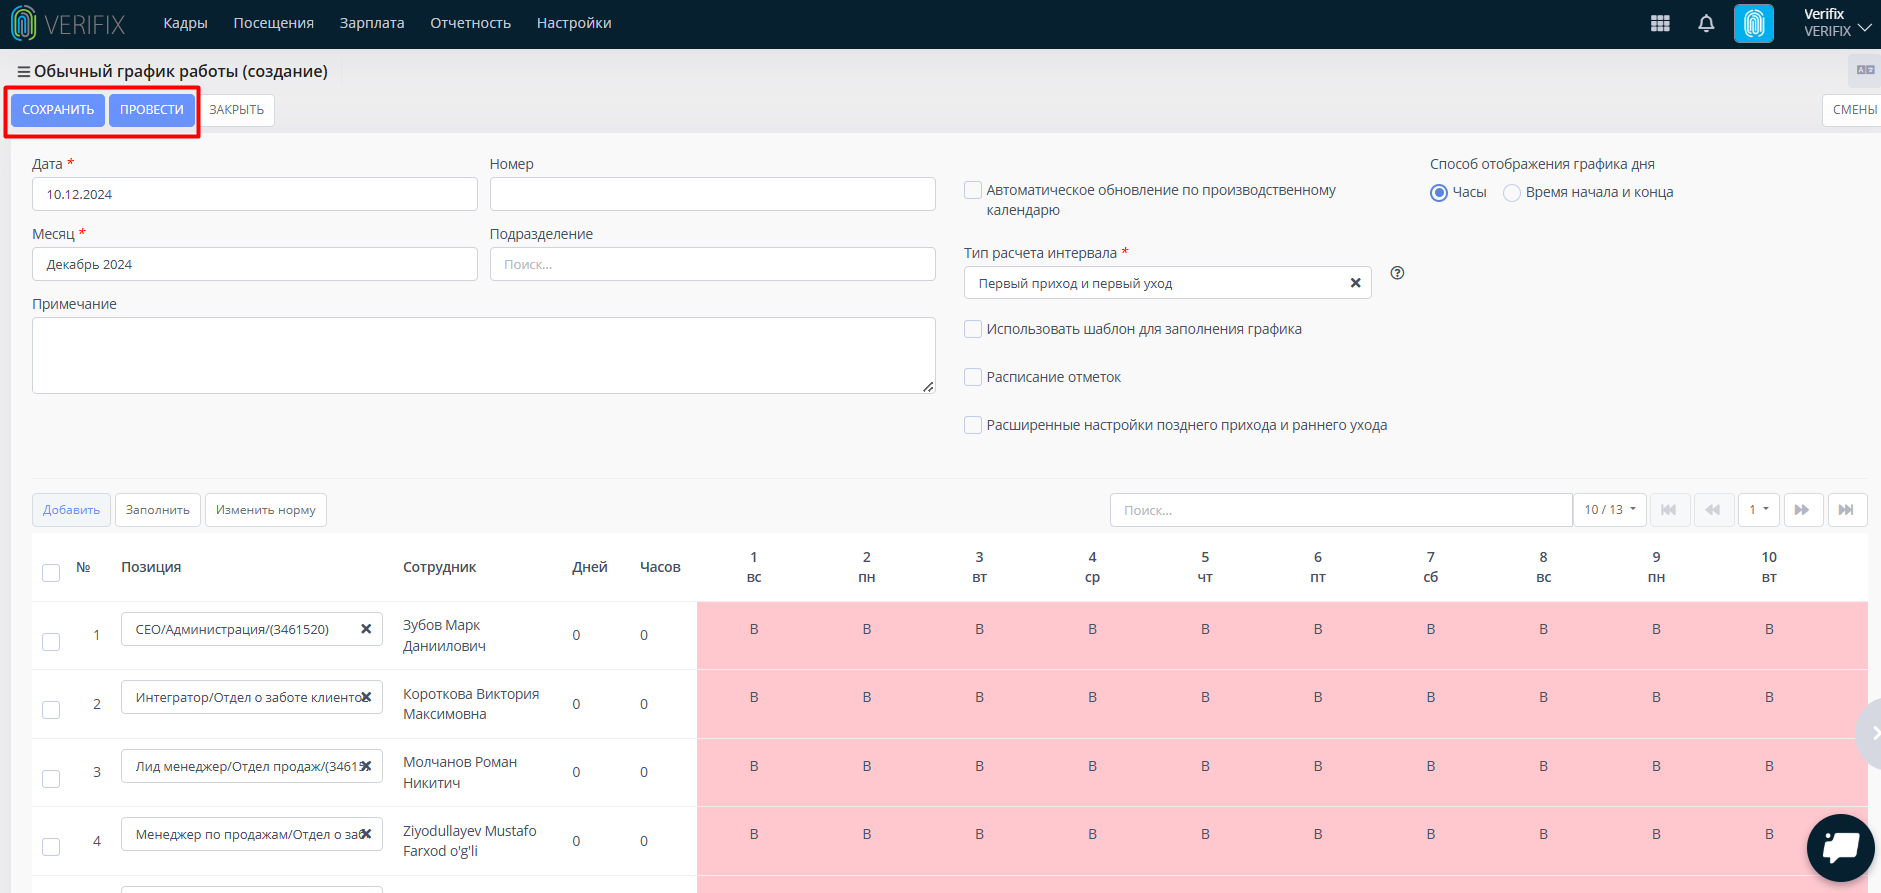Viewport: 1881px width, 893px height.
Task: Focus the table search field
Action: pyautogui.click(x=1341, y=510)
